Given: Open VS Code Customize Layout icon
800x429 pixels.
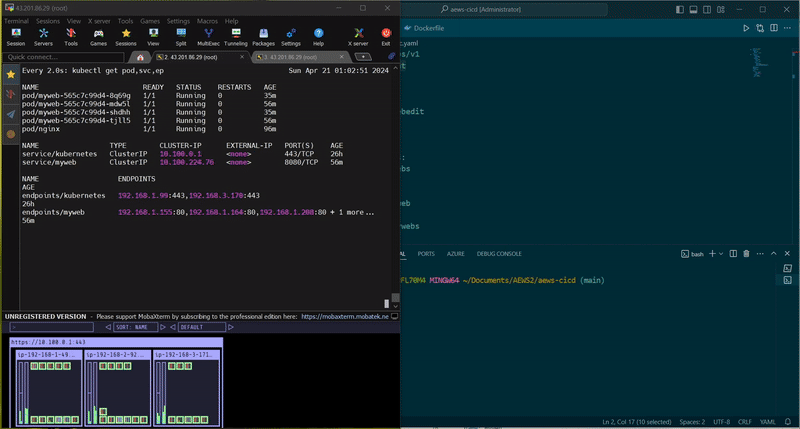Looking at the screenshot, I should [721, 9].
